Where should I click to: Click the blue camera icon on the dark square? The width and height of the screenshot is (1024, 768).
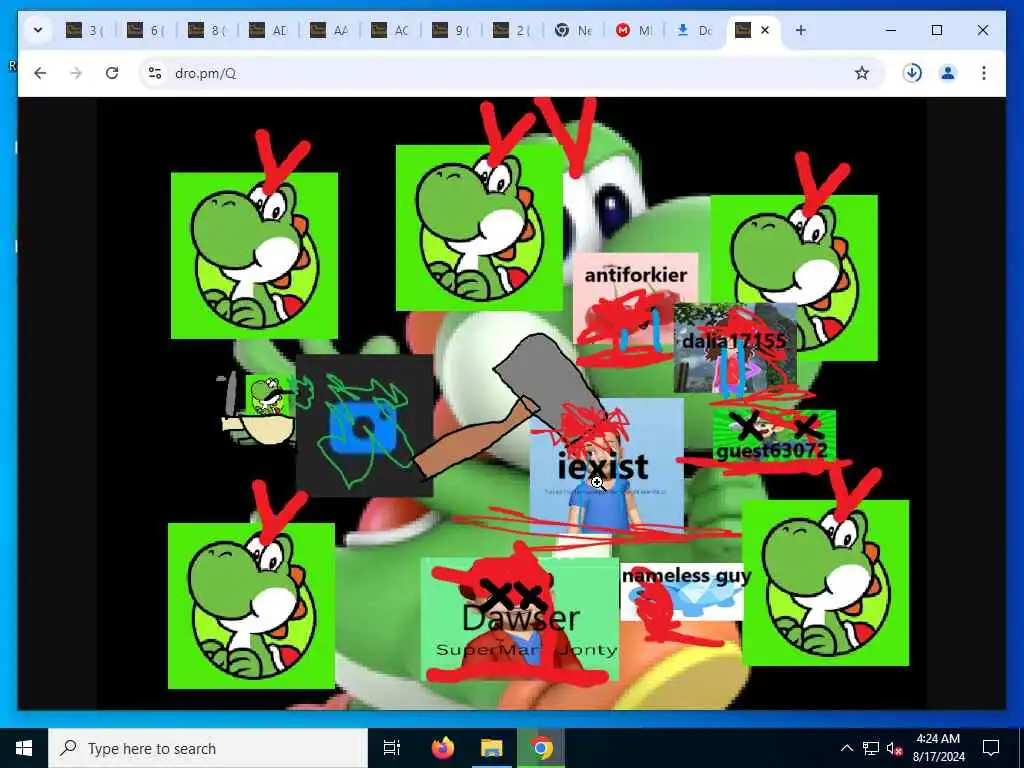[x=363, y=428]
